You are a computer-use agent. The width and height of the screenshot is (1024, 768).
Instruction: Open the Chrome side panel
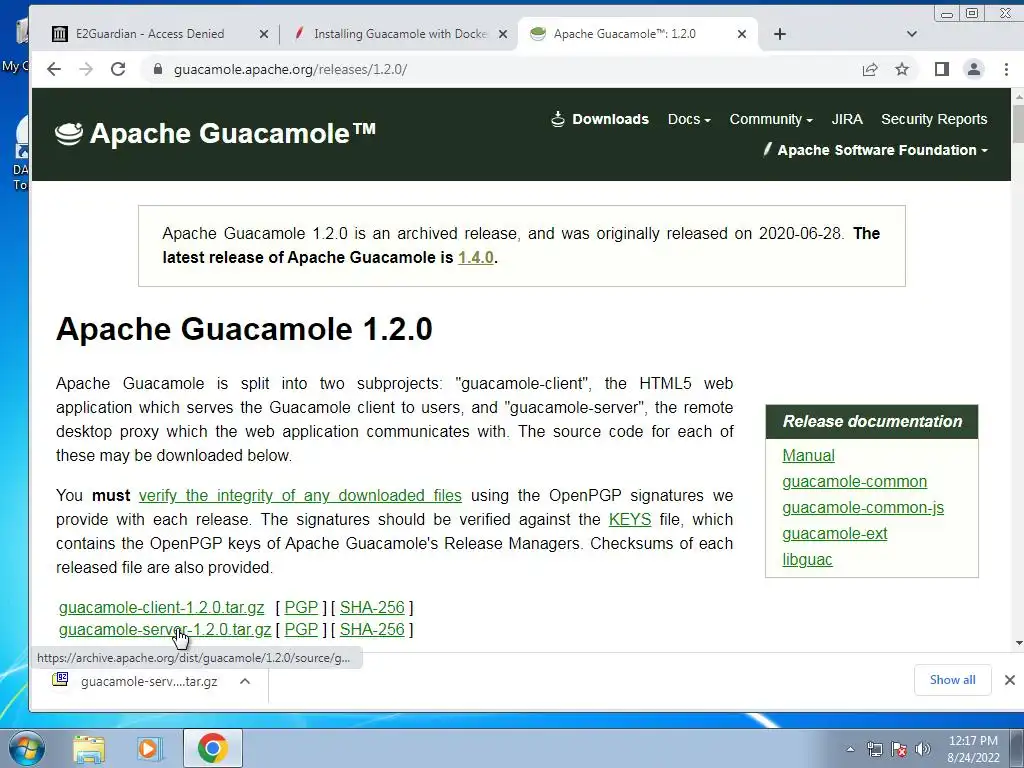[942, 69]
